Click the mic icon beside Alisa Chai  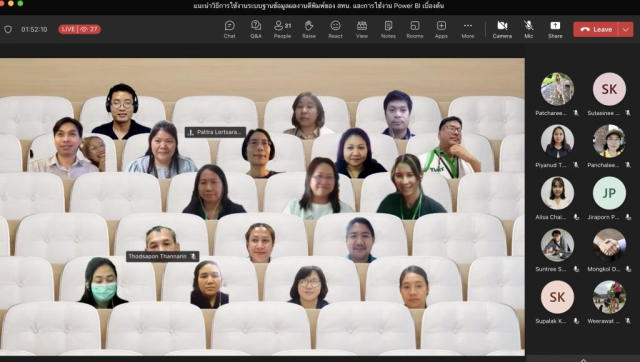click(x=576, y=217)
